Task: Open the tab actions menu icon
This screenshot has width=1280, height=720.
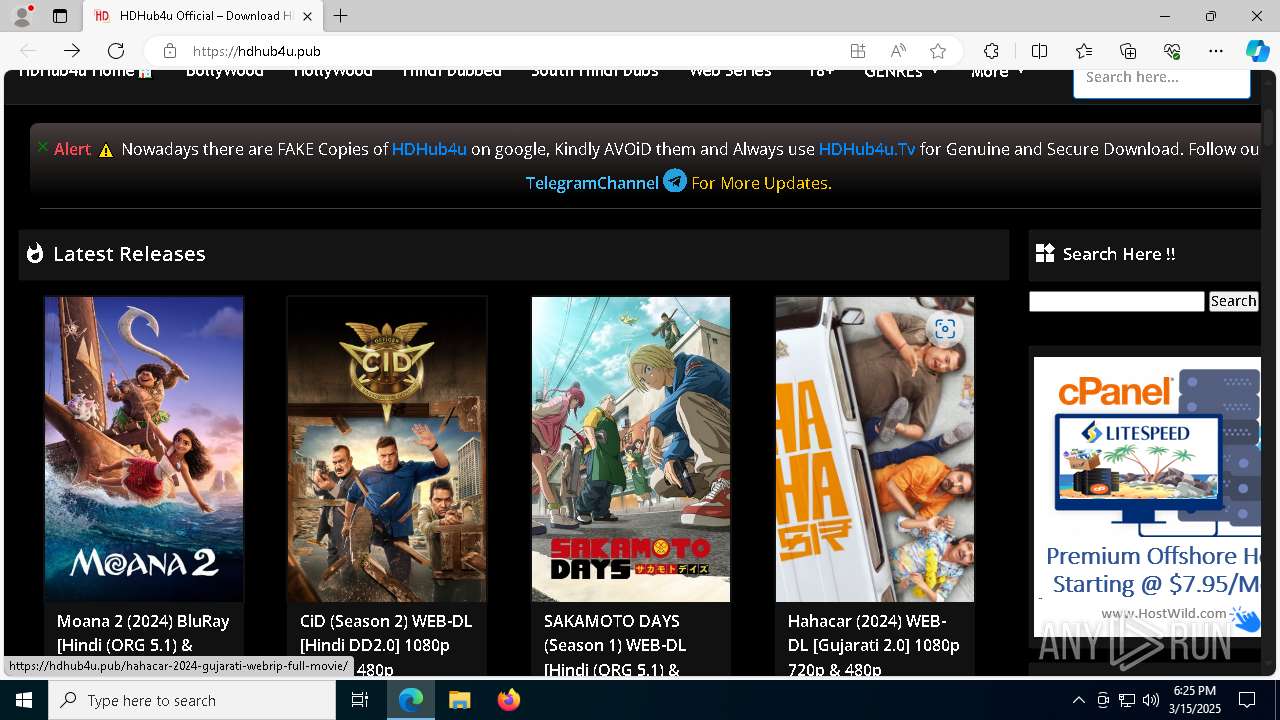Action: click(x=60, y=16)
